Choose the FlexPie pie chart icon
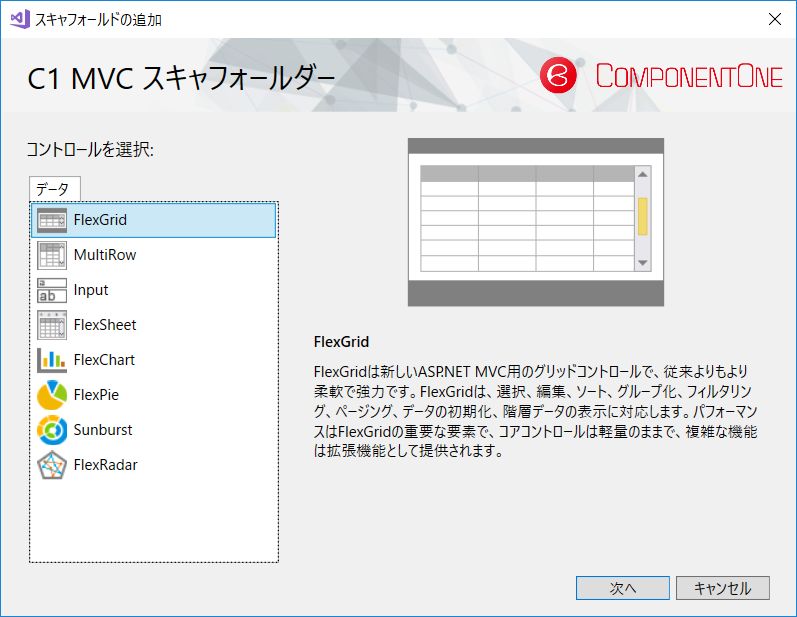797x617 pixels. [52, 395]
